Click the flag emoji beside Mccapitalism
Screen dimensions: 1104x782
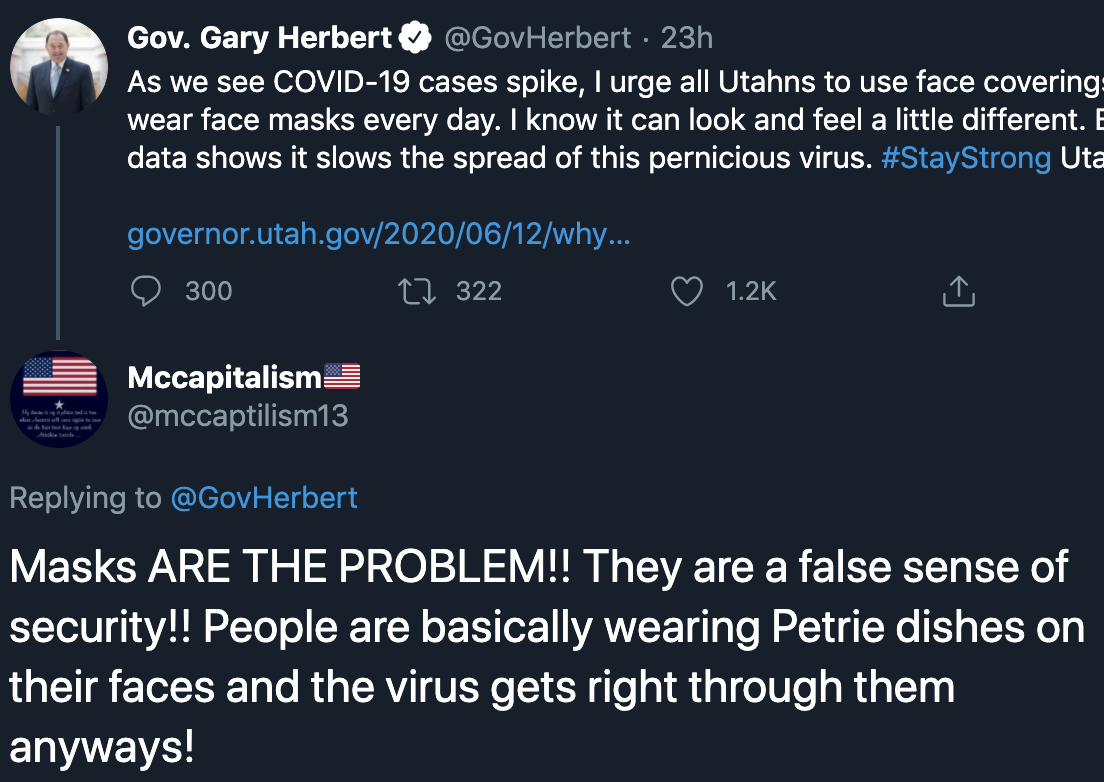pyautogui.click(x=342, y=377)
